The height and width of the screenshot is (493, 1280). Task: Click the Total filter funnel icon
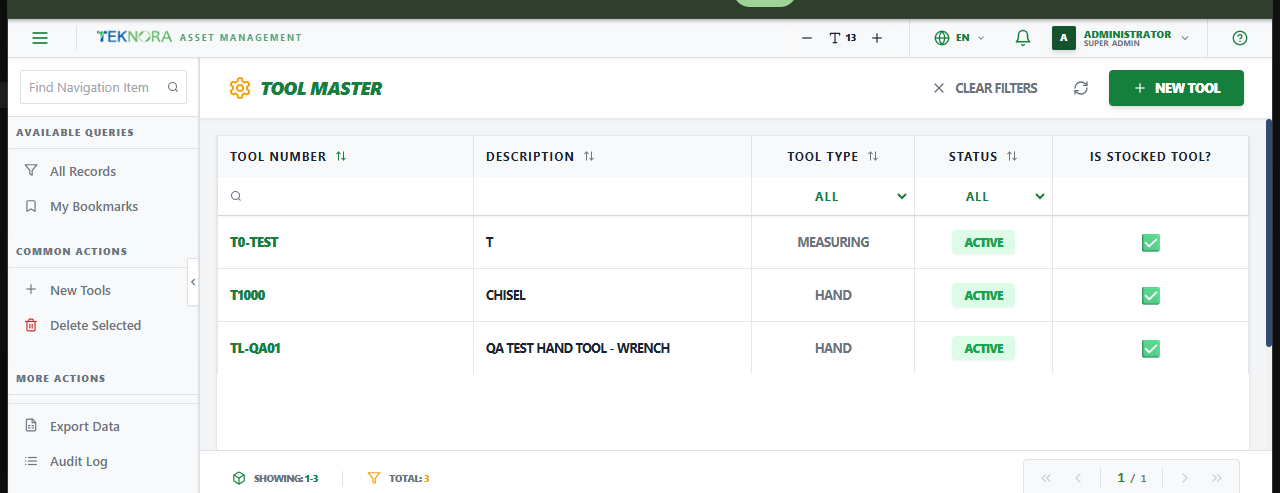tap(374, 478)
